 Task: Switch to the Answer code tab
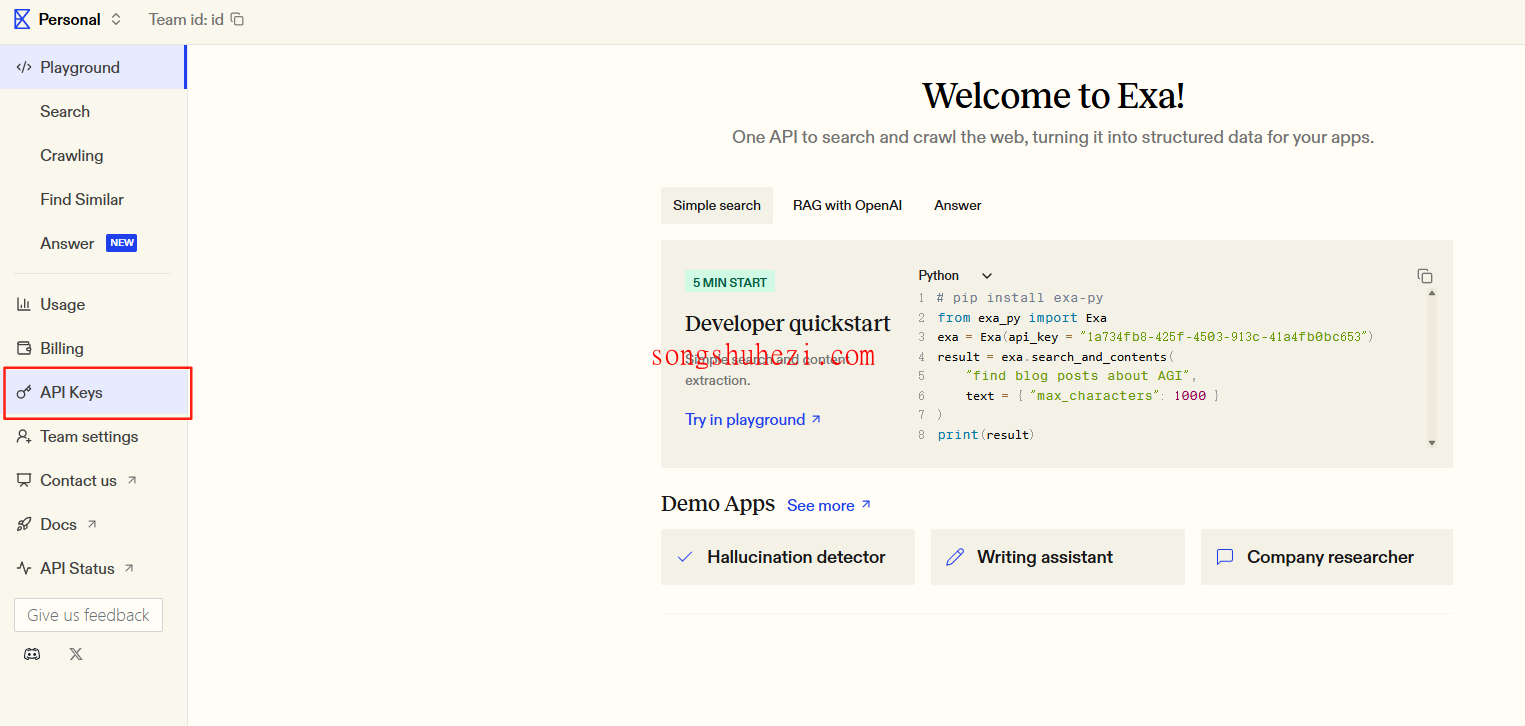(958, 205)
